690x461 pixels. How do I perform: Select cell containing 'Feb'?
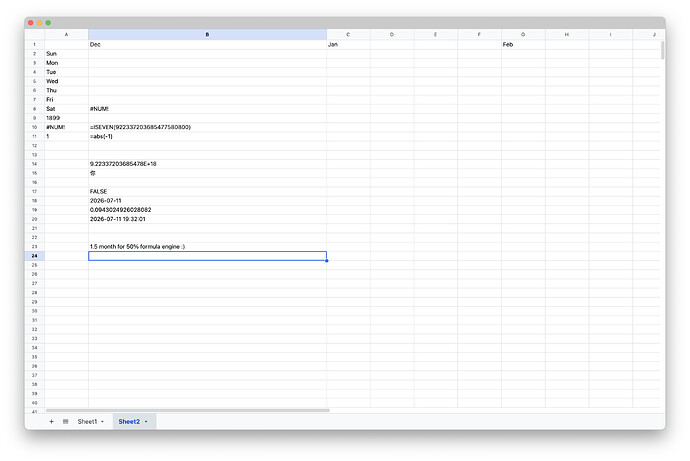click(523, 44)
